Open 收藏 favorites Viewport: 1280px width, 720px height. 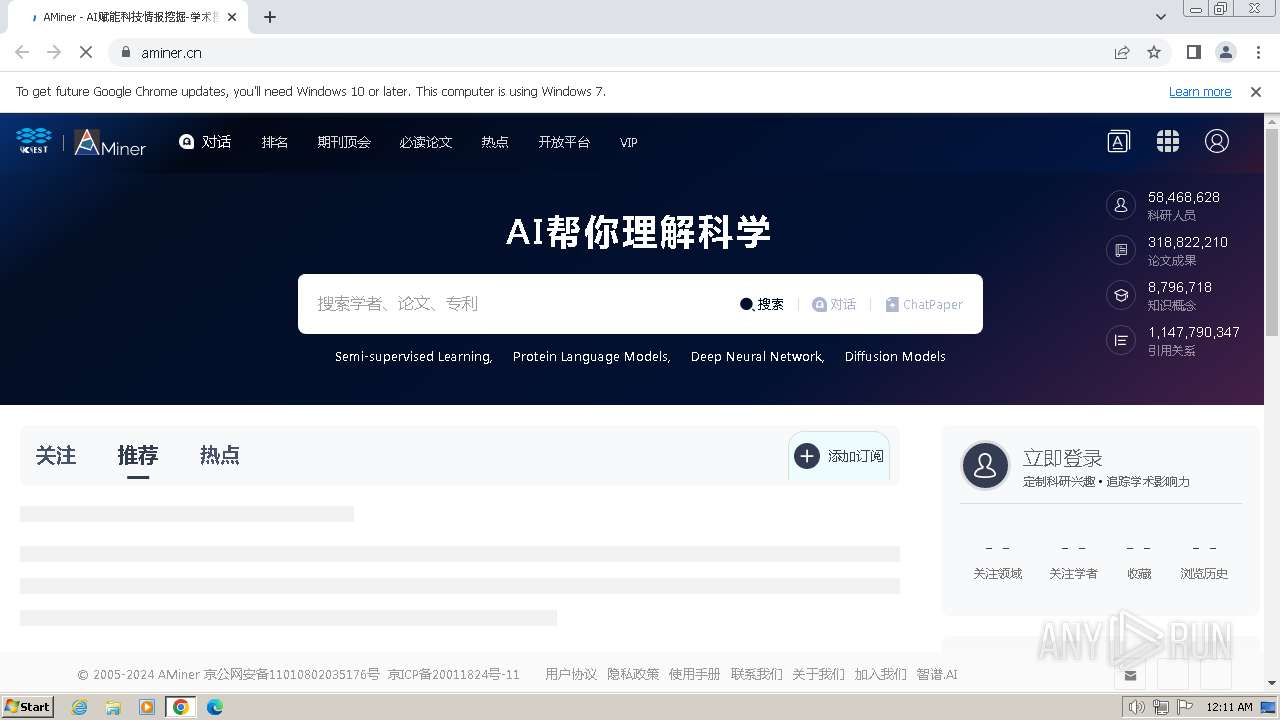1139,561
